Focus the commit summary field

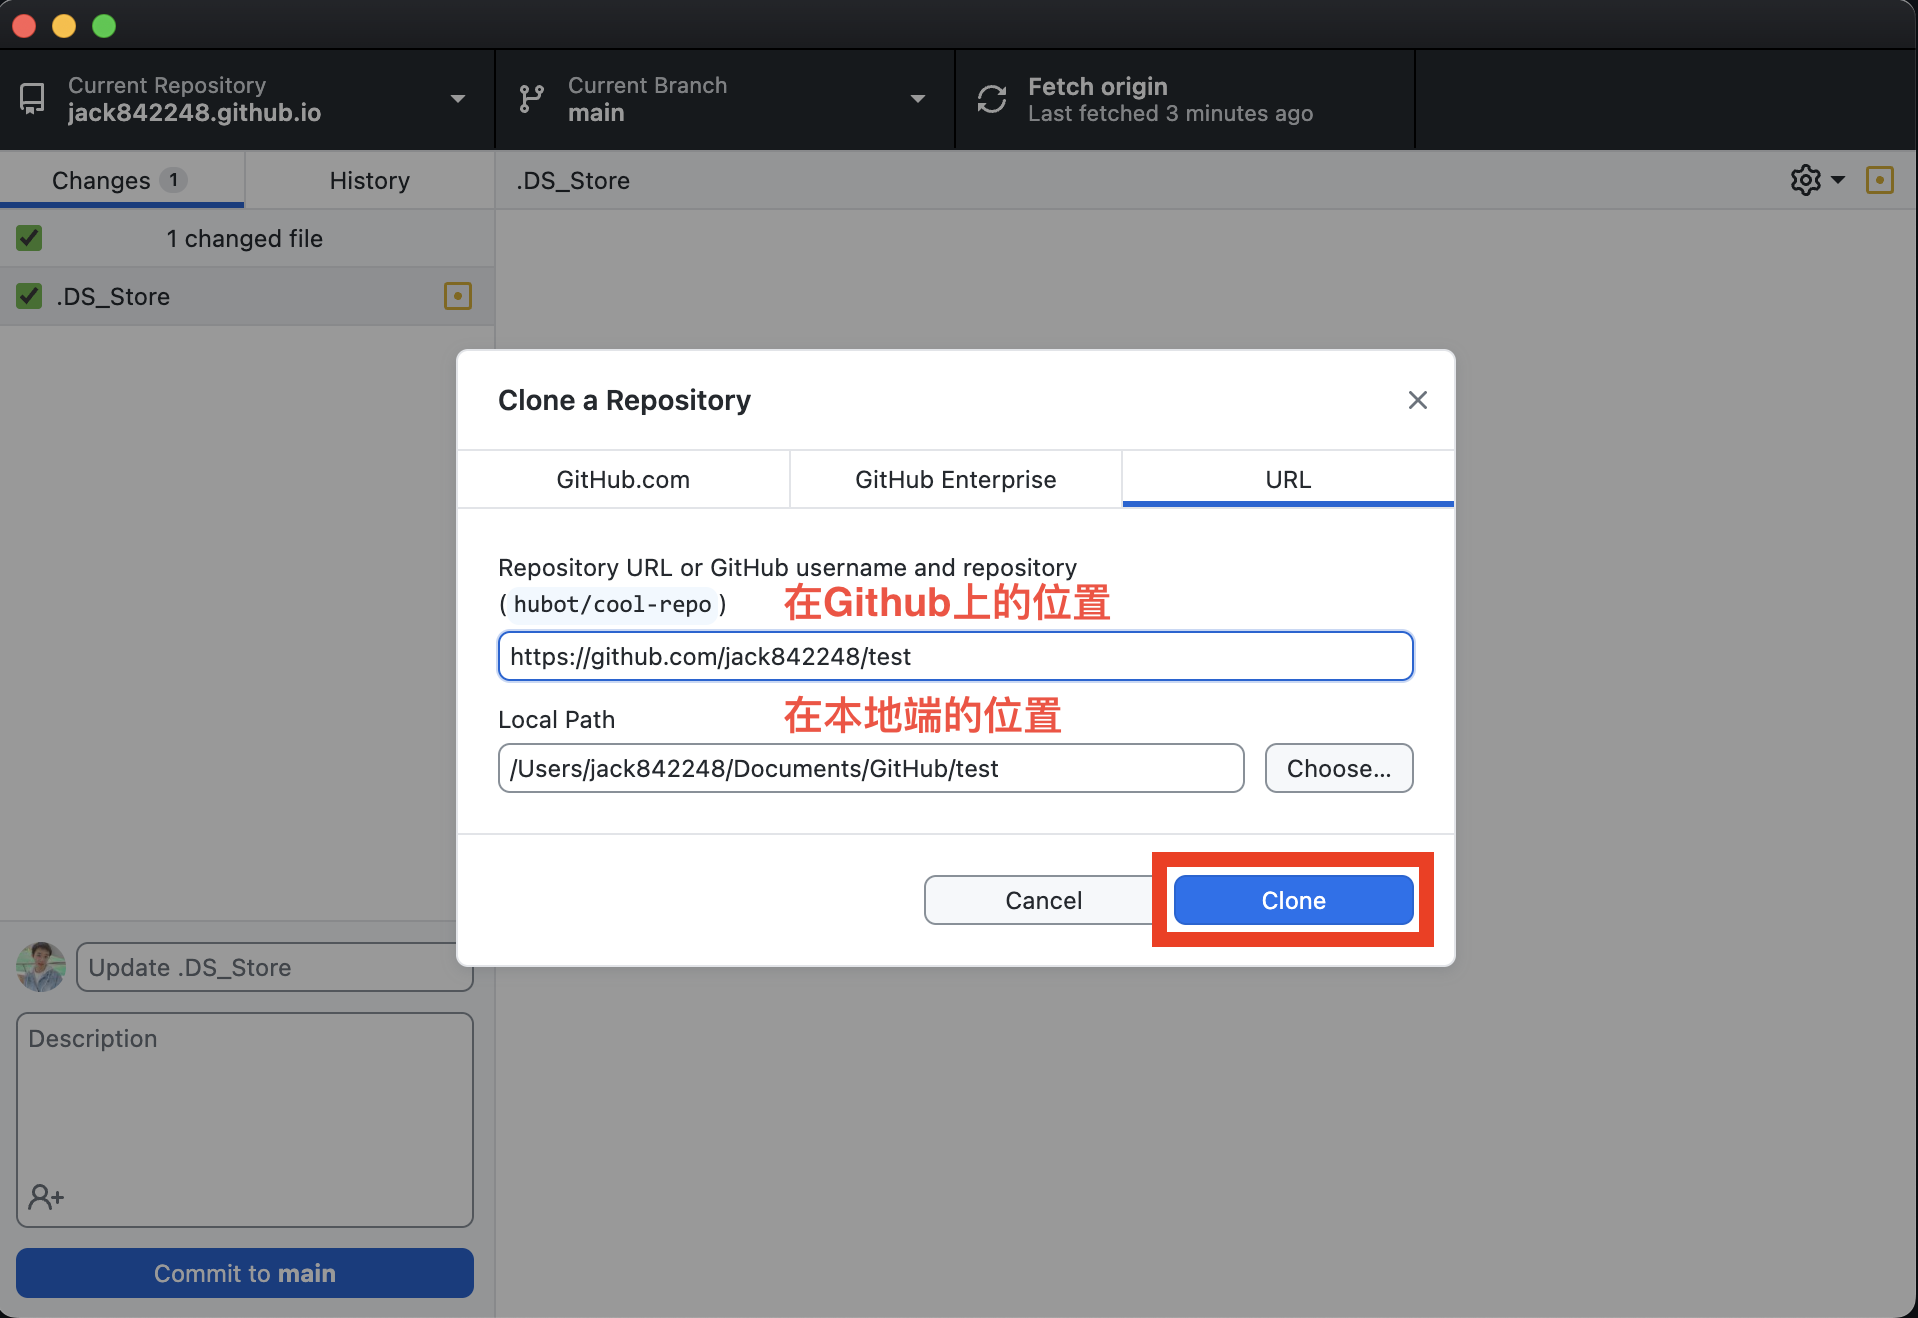(x=274, y=967)
